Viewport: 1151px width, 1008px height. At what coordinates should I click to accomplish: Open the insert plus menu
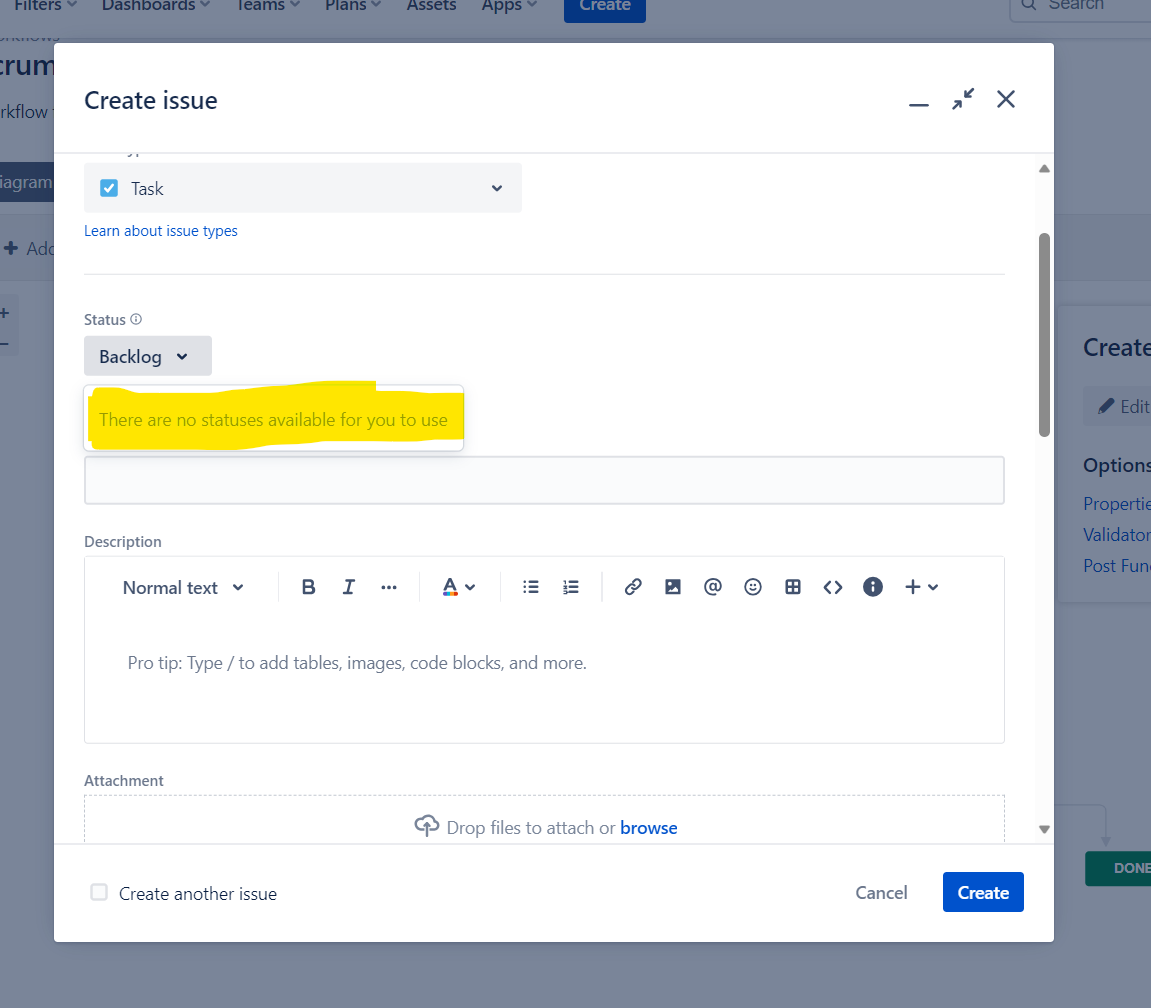(921, 587)
